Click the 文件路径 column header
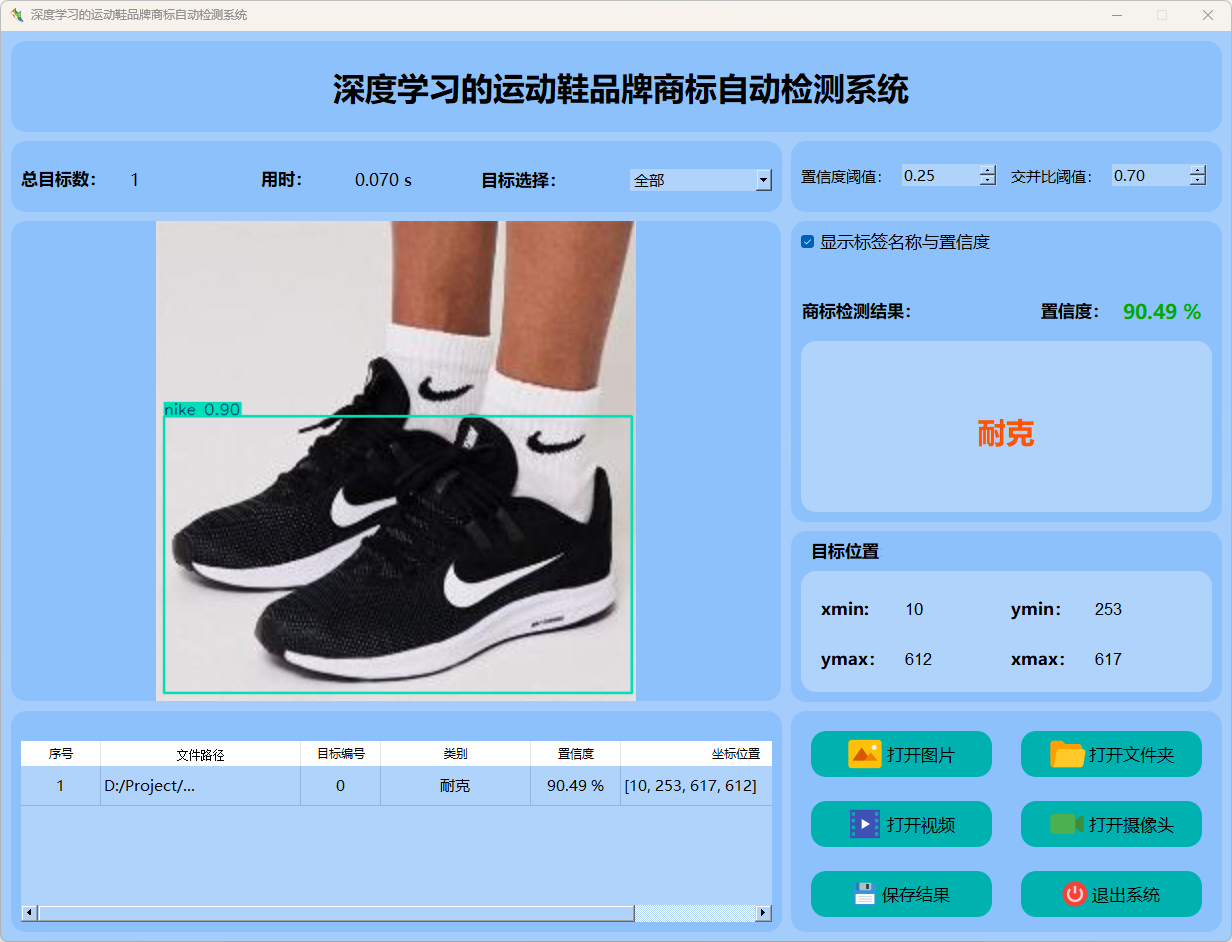Image resolution: width=1232 pixels, height=942 pixels. 200,754
